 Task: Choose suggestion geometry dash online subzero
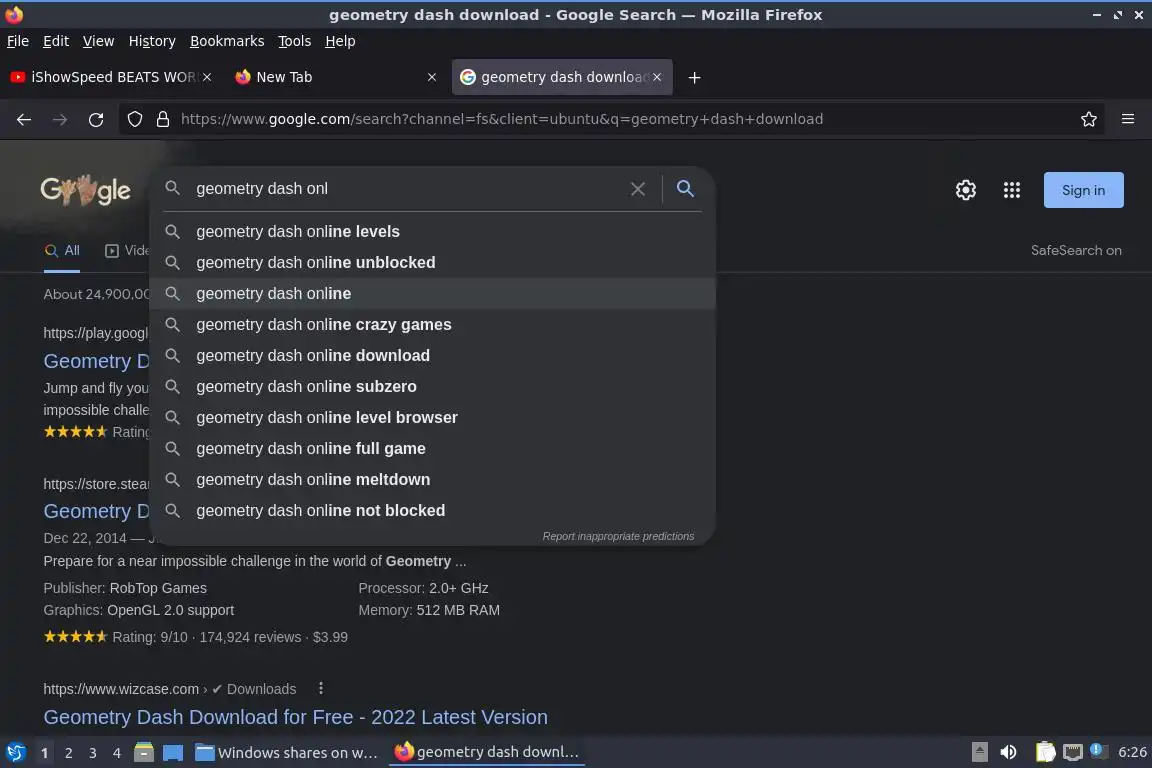(432, 386)
